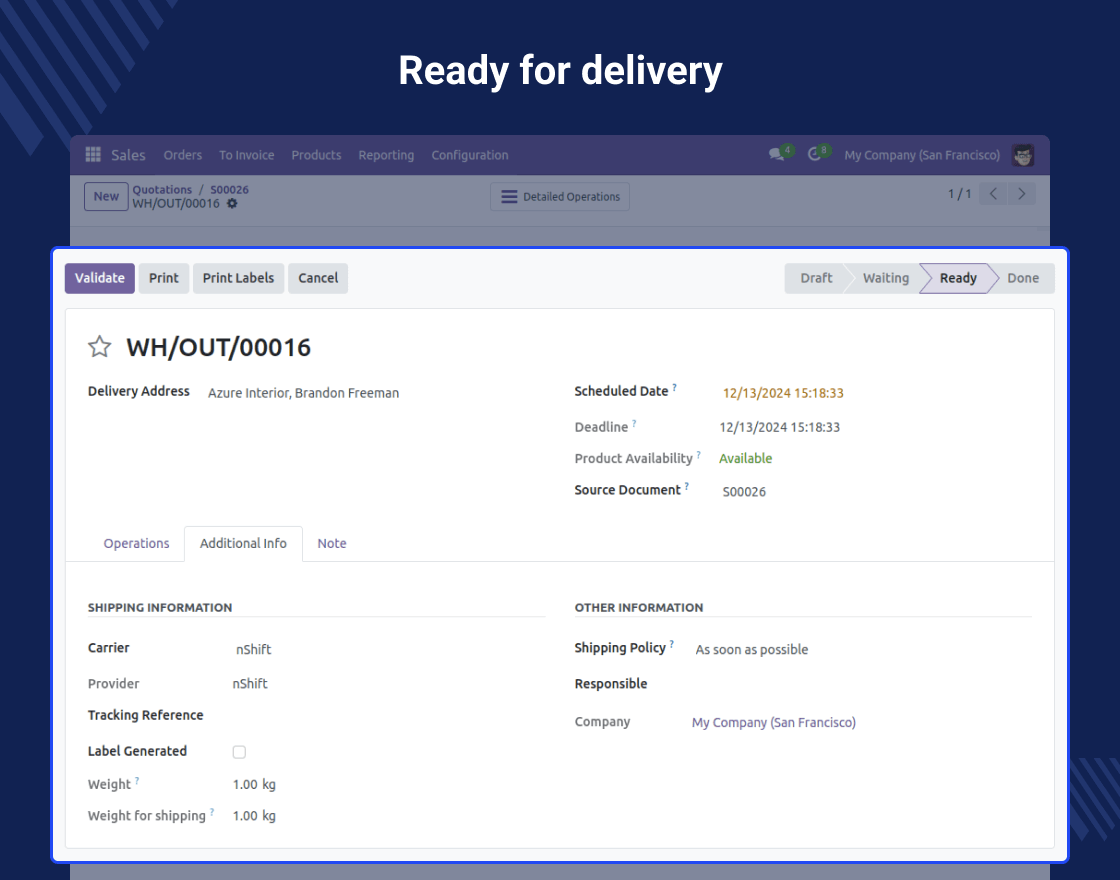
Task: Switch to the Operations tab
Action: (x=136, y=544)
